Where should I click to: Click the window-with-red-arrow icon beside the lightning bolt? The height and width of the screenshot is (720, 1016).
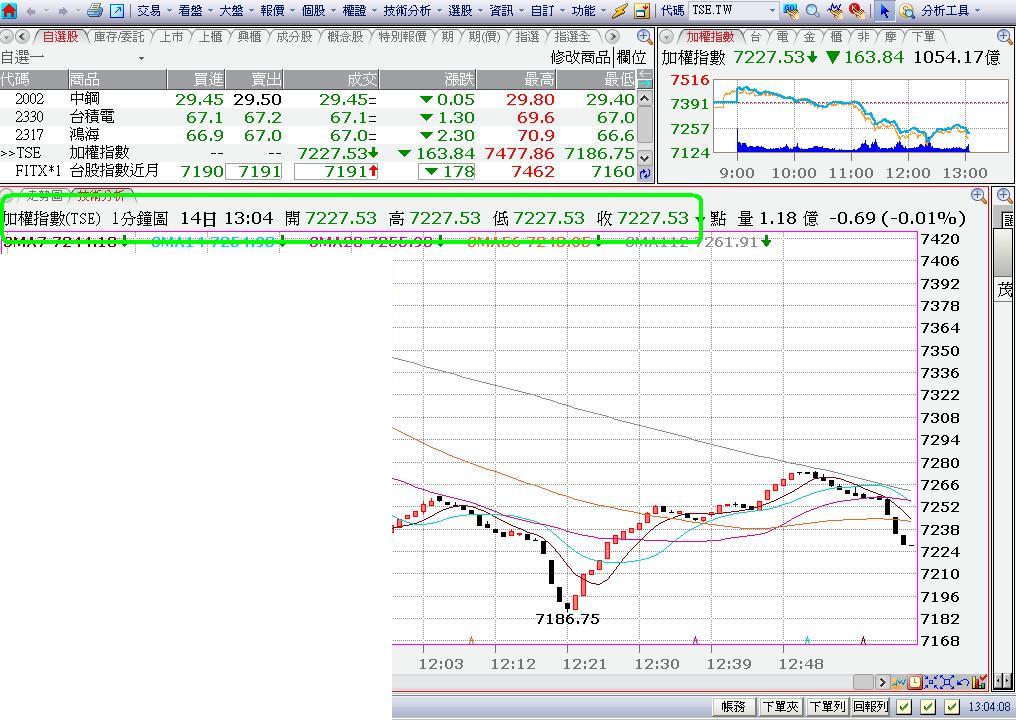click(641, 10)
